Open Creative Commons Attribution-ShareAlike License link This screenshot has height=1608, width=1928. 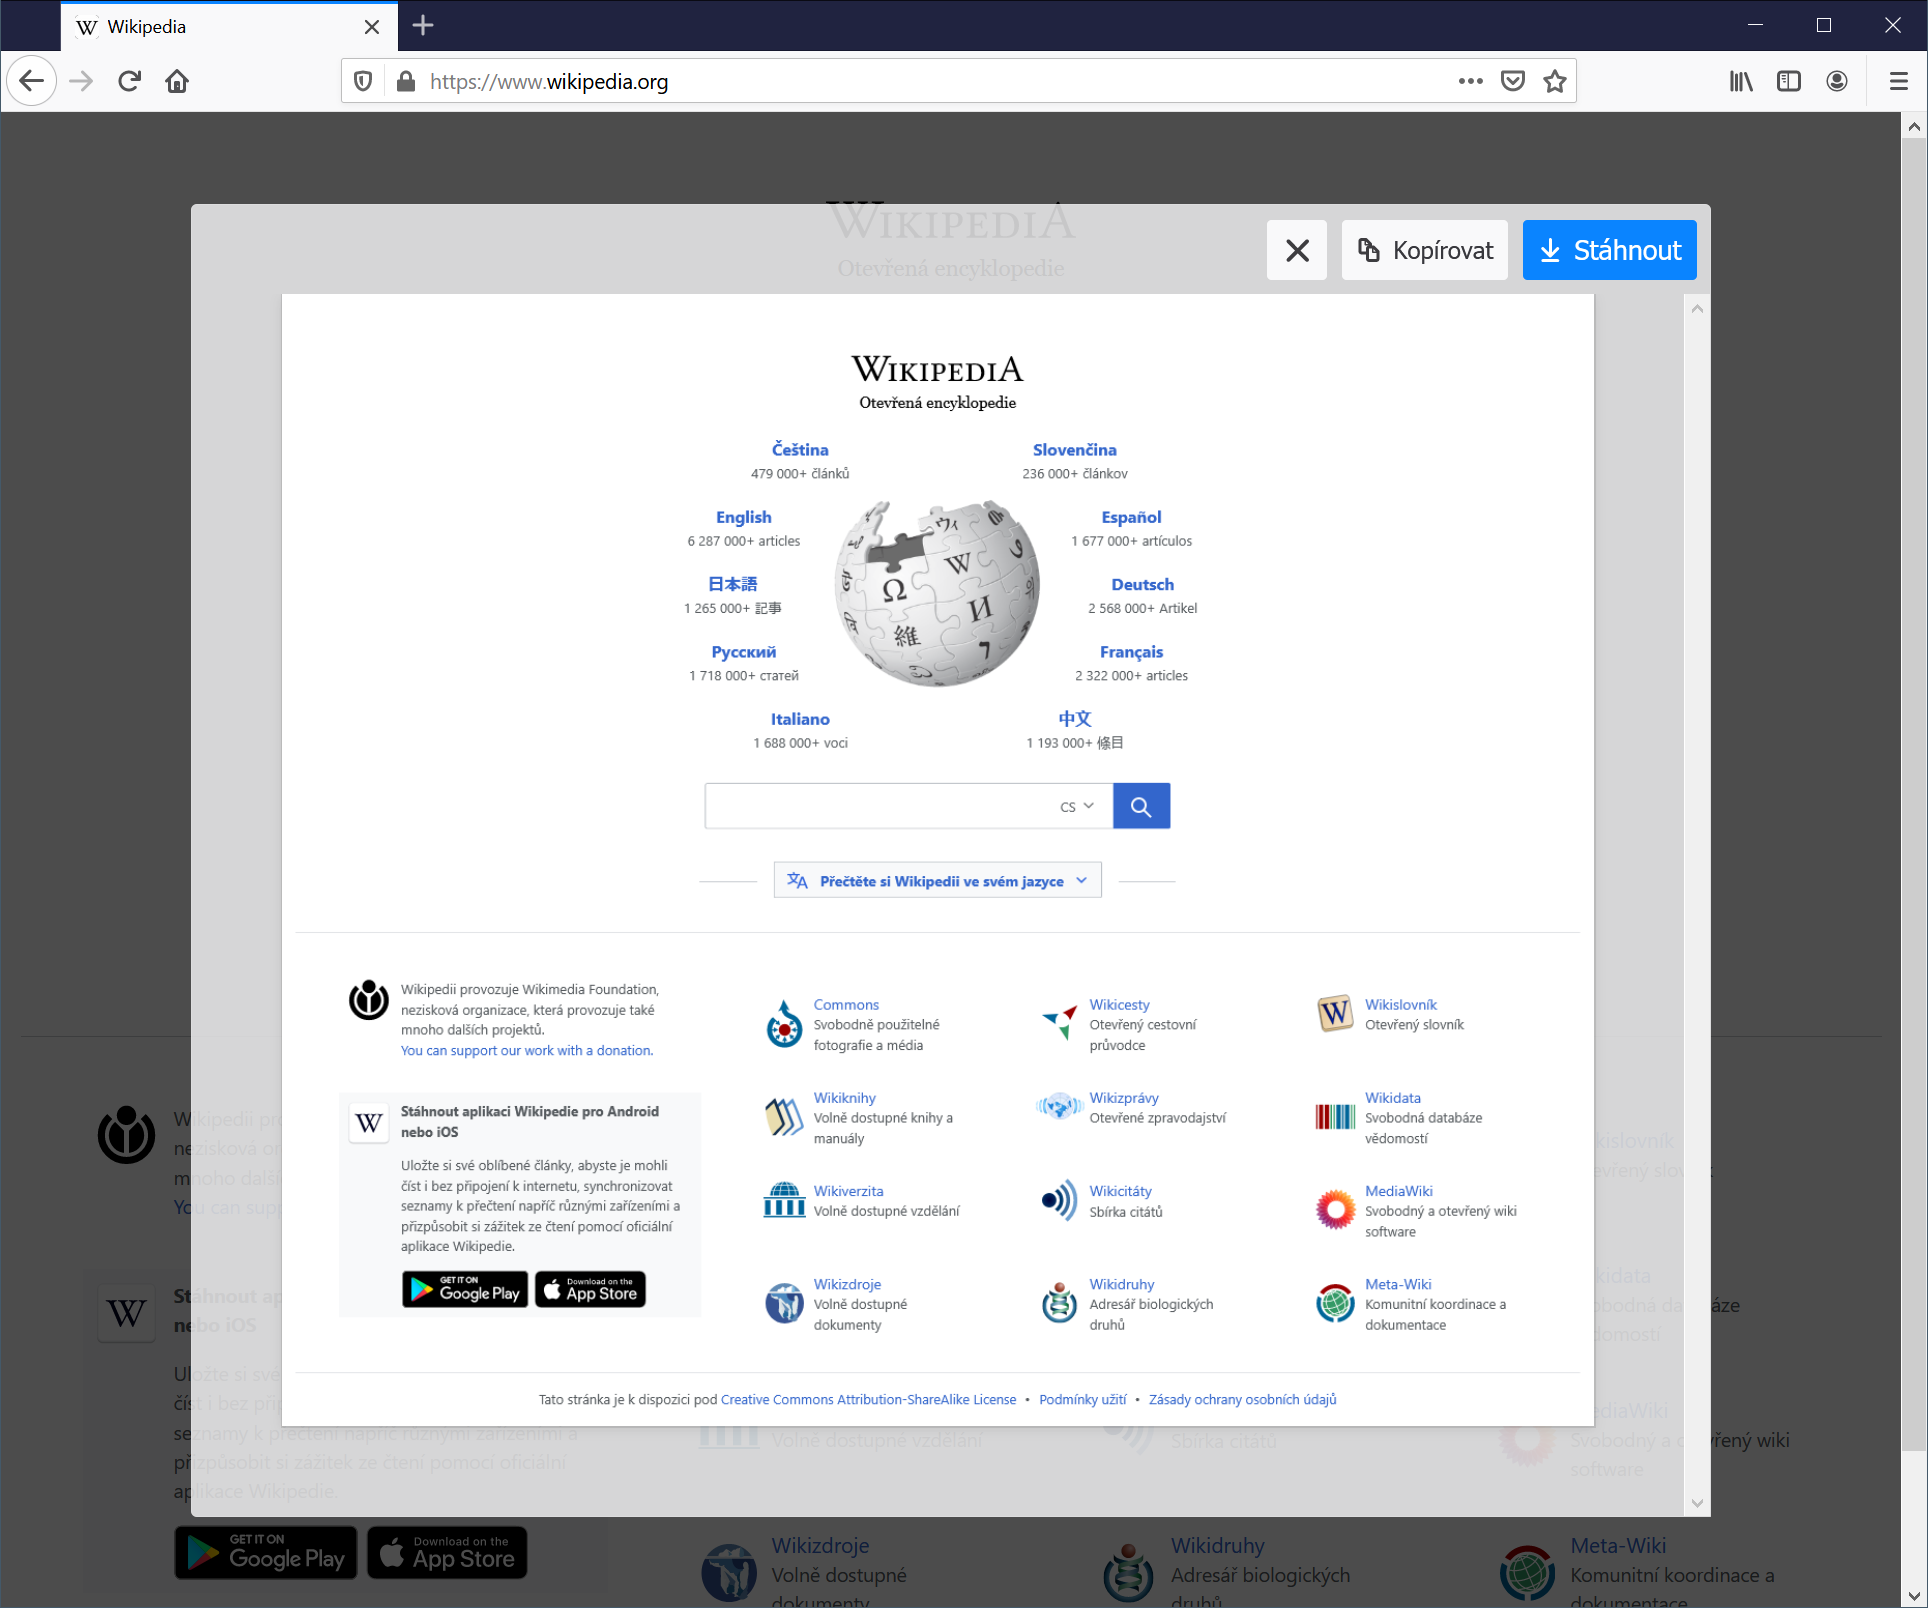tap(868, 1399)
